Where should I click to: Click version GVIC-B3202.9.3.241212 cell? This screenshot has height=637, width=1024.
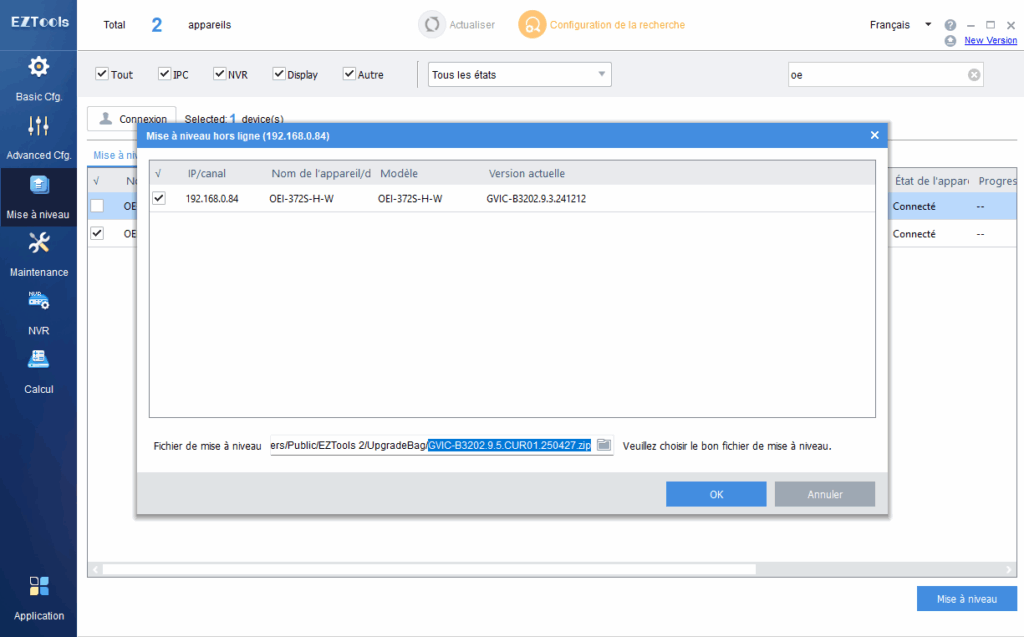coord(536,199)
